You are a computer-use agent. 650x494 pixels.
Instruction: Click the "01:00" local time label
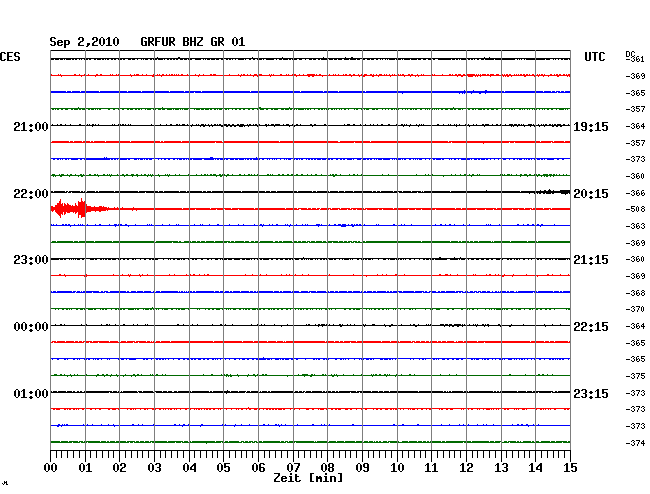[31, 393]
